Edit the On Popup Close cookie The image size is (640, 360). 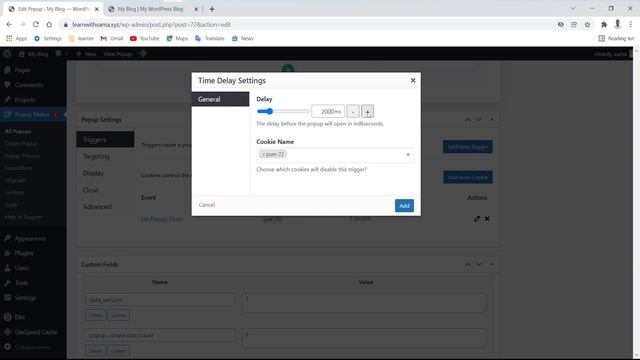477,219
